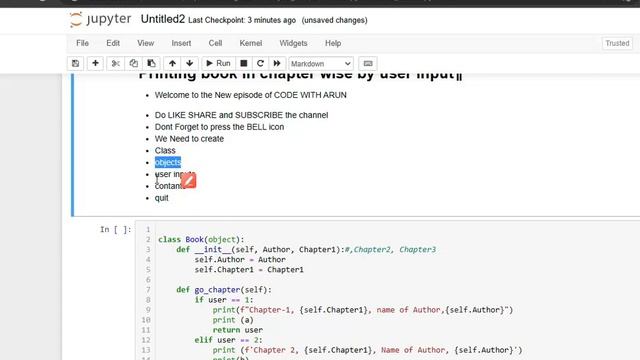The height and width of the screenshot is (360, 640).
Task: Cut selected cells with scissors icon
Action: click(116, 63)
